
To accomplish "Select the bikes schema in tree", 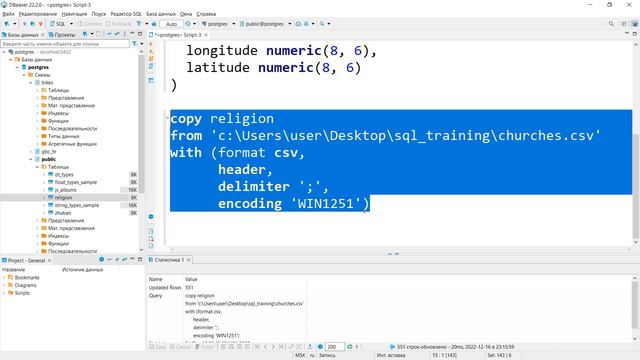I will pos(47,82).
